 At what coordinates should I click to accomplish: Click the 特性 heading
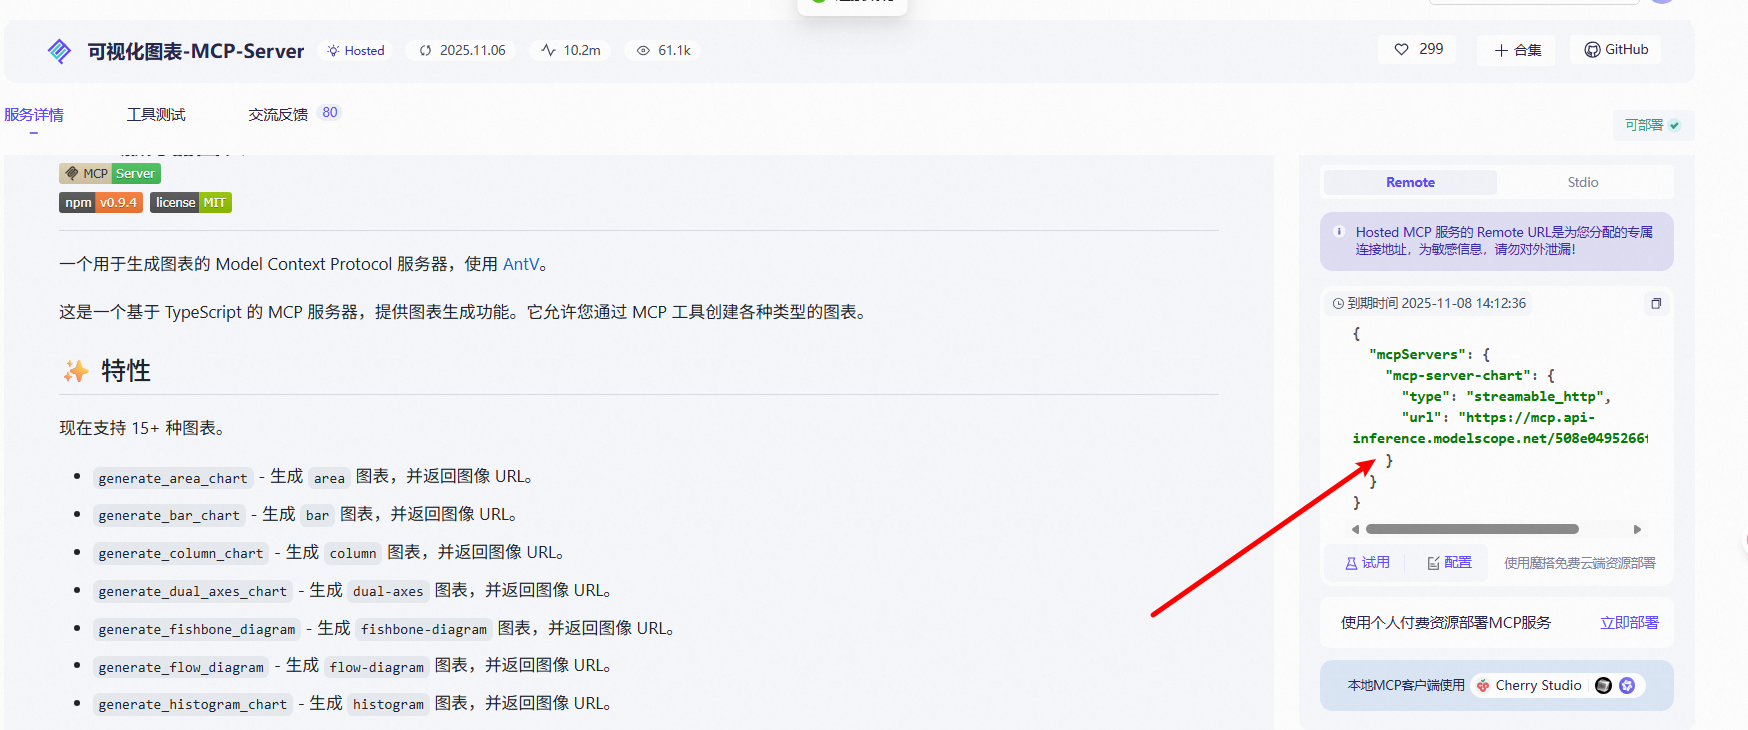126,371
